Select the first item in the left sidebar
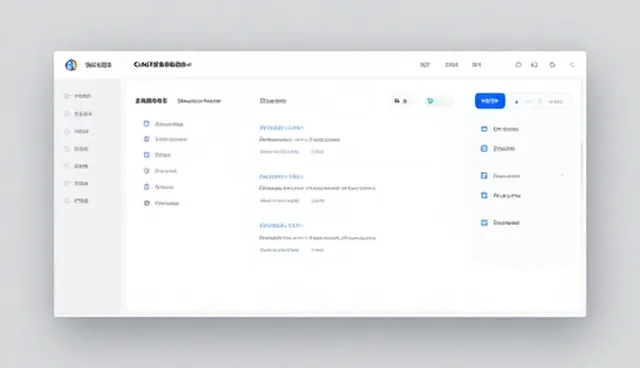 (x=78, y=96)
